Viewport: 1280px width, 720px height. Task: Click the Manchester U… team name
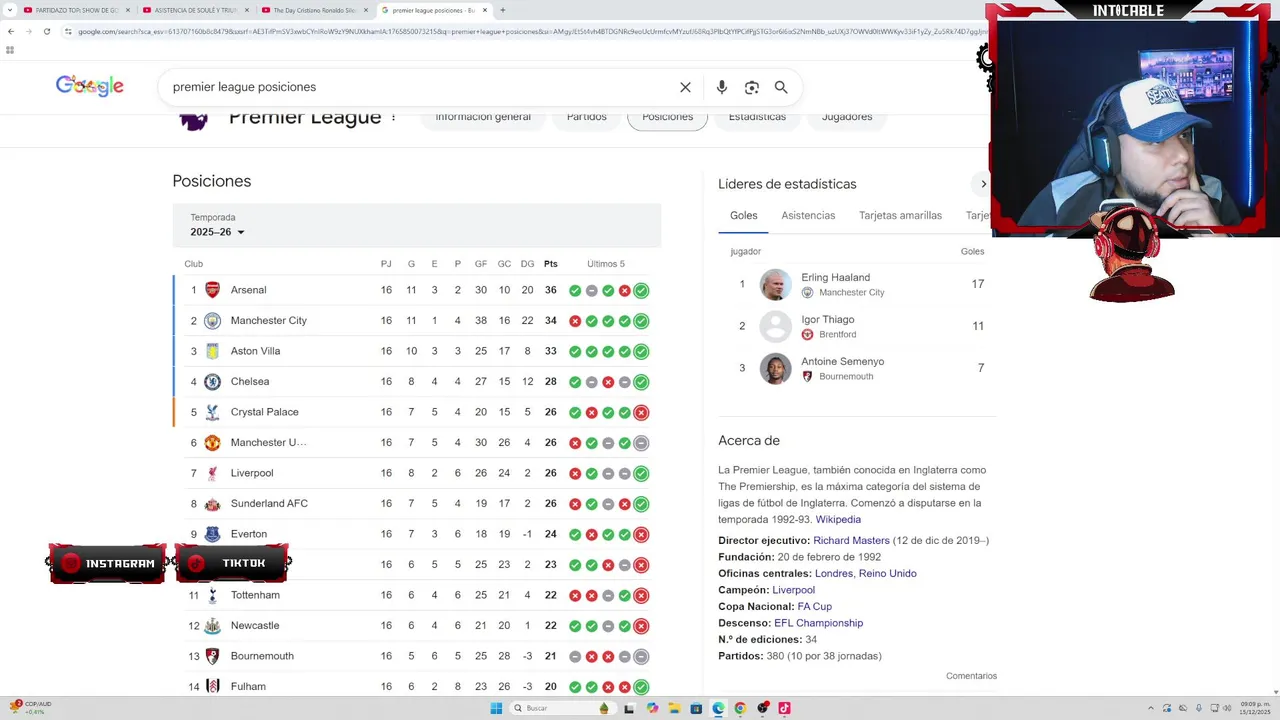click(x=268, y=443)
